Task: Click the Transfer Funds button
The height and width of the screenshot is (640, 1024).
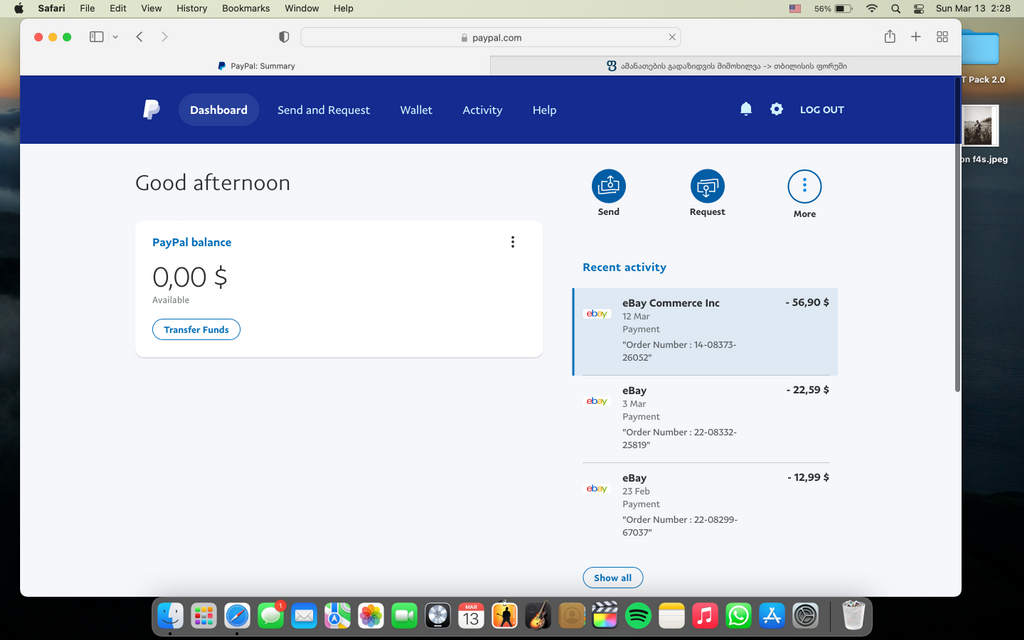Action: pos(196,329)
